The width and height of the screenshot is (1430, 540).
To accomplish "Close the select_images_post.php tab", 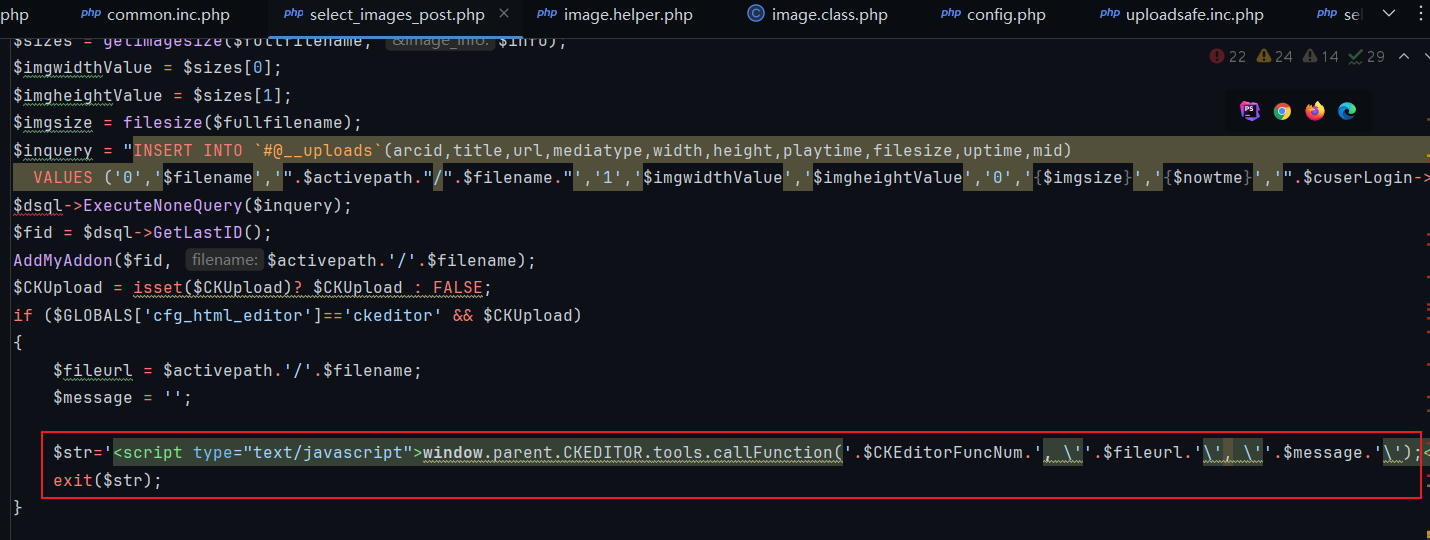I will (x=504, y=14).
